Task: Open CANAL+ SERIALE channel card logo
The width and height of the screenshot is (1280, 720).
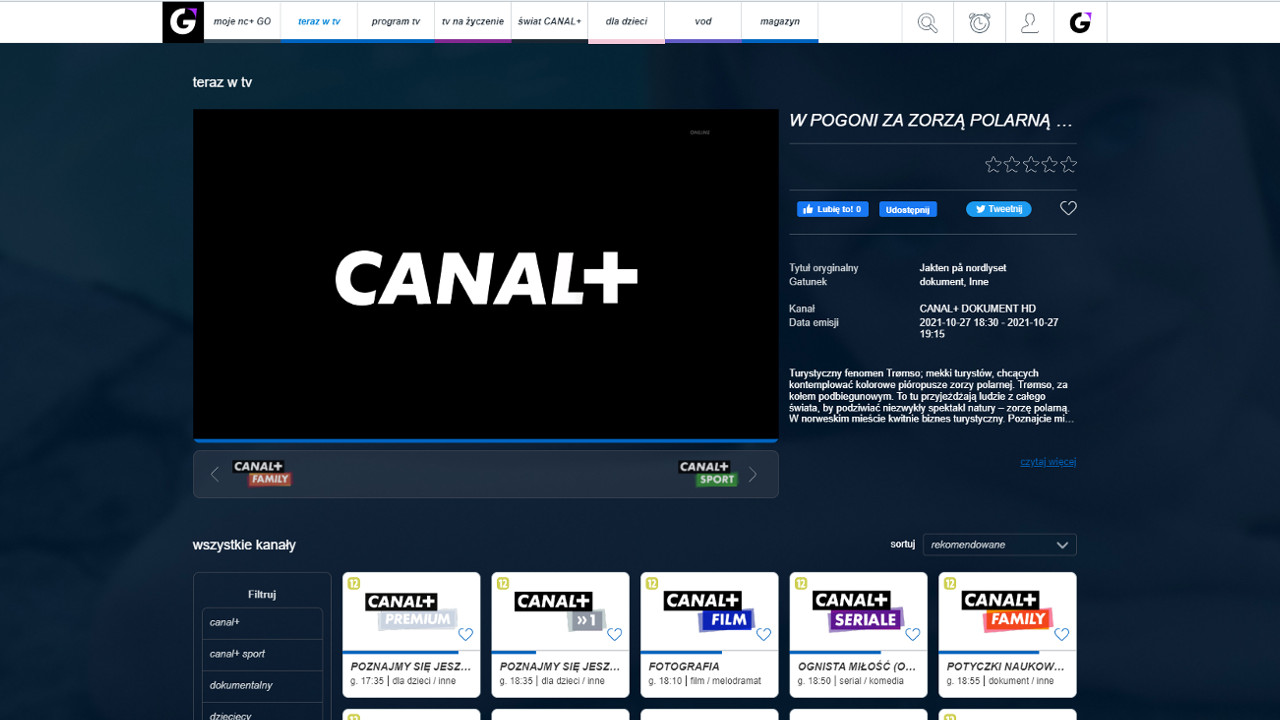Action: coord(858,612)
